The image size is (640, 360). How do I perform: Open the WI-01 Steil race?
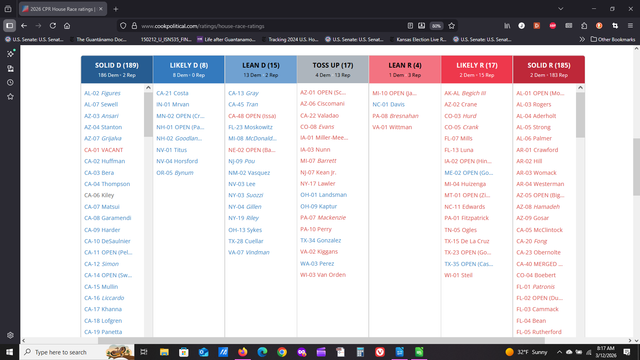tap(458, 275)
